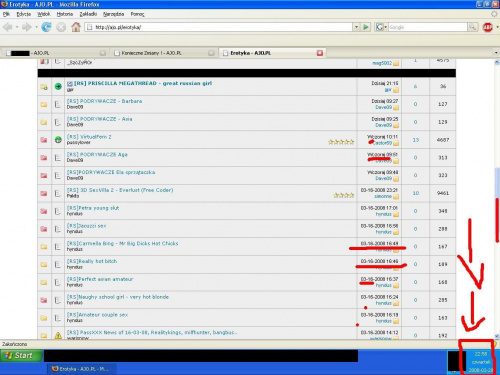Click star rating of 3D SexVilla 2 thread
Image resolution: width=500 pixels, height=375 pixels.
[343, 195]
